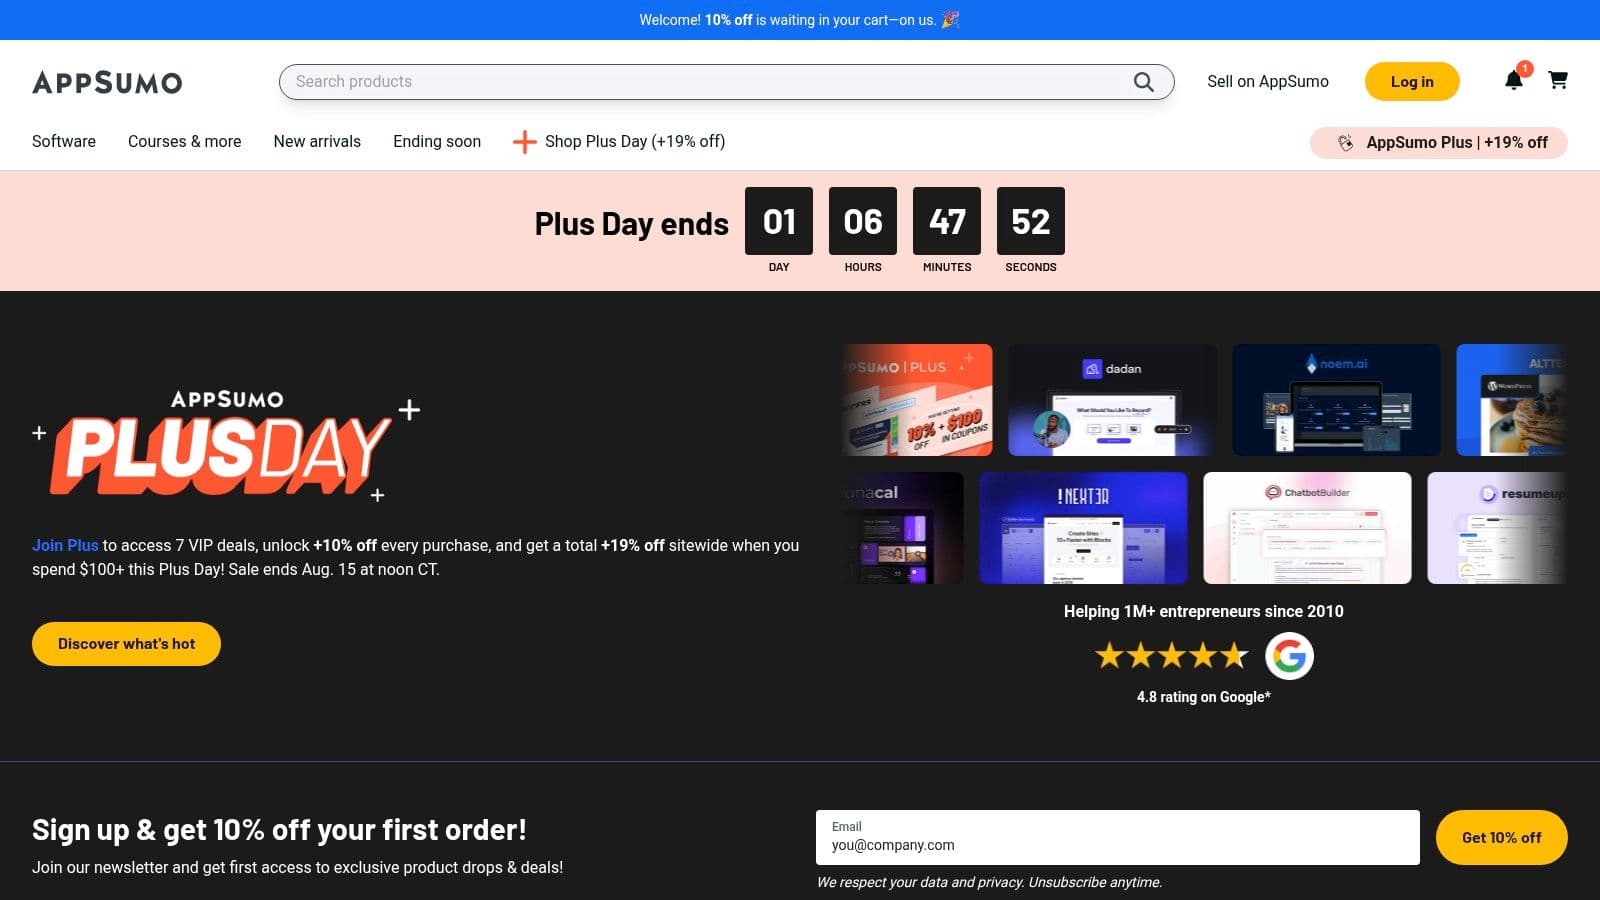
Task: Open the Sell on AppSumo link
Action: click(x=1268, y=82)
